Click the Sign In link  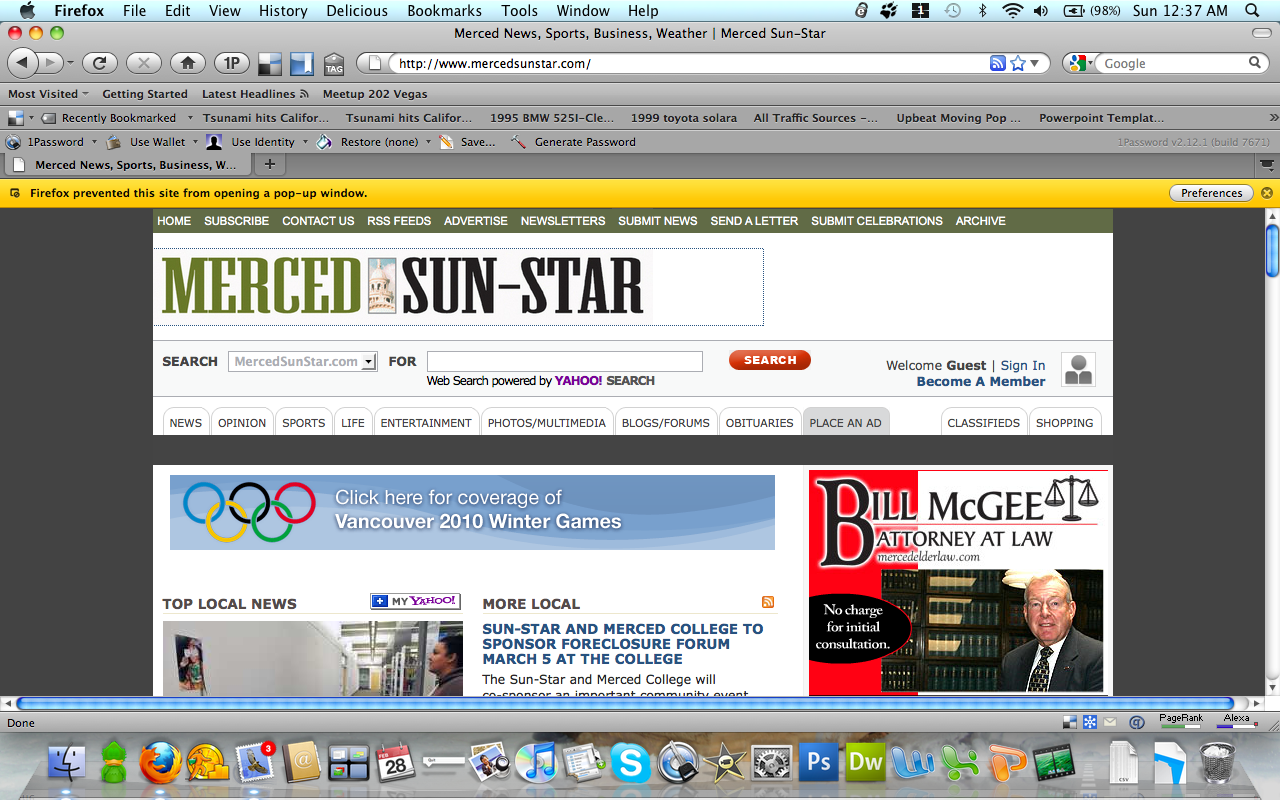coord(1023,365)
